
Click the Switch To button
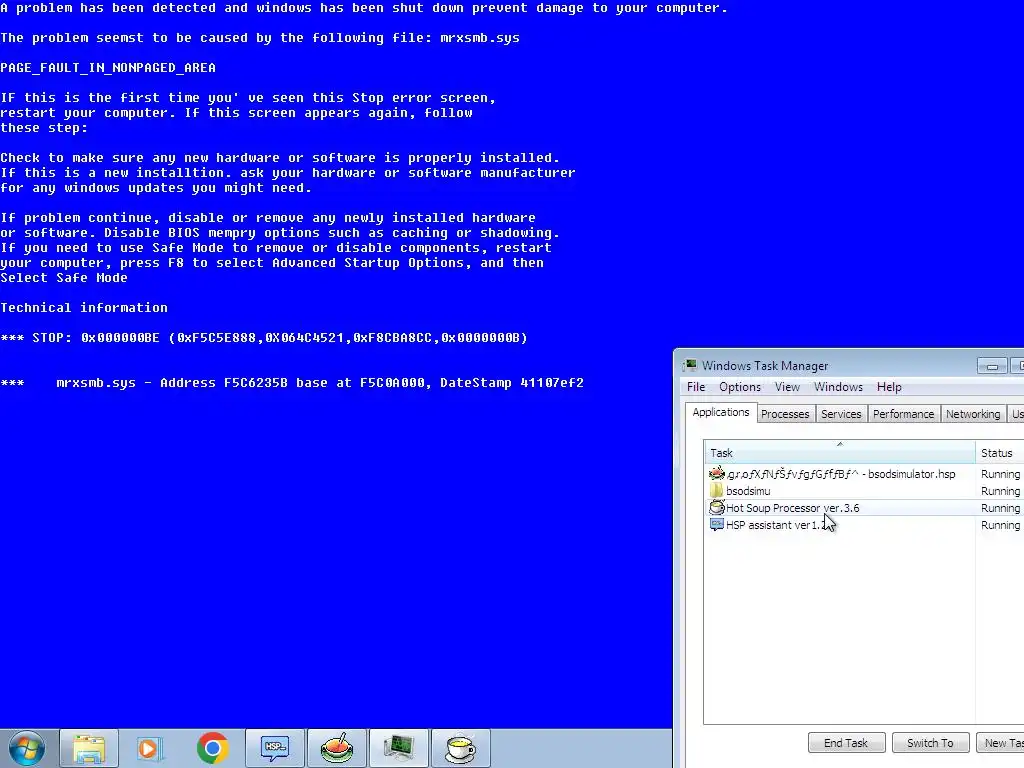click(x=930, y=743)
